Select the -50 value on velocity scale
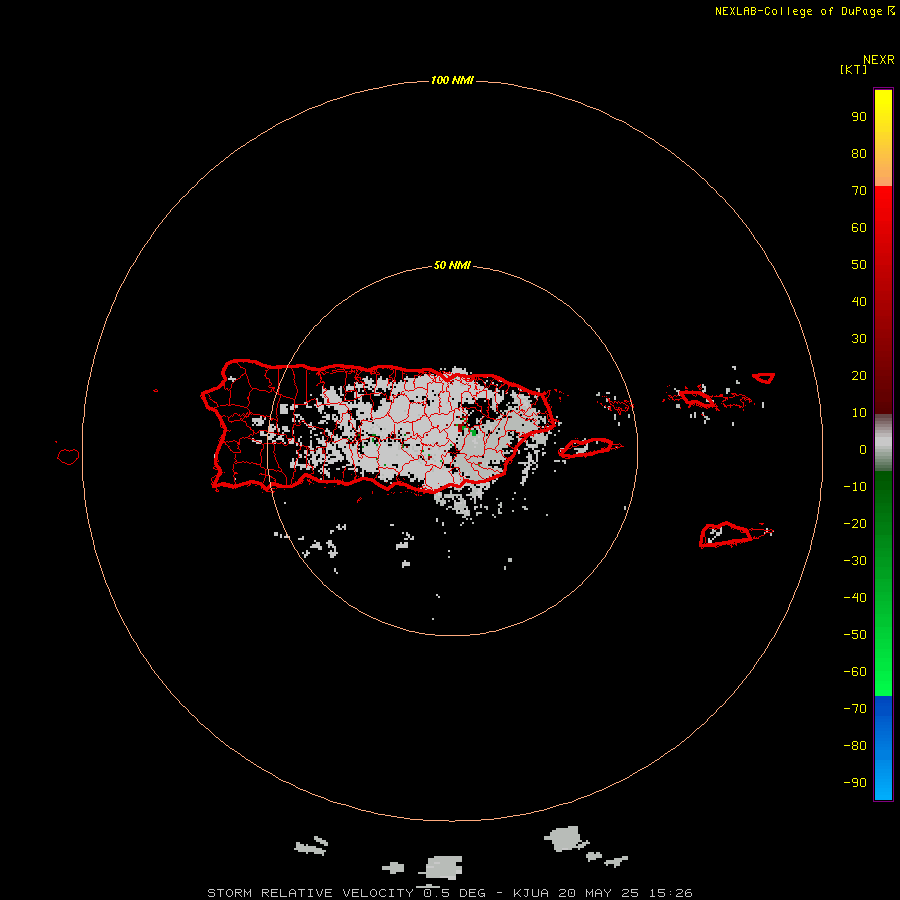This screenshot has width=900, height=900. click(x=855, y=635)
